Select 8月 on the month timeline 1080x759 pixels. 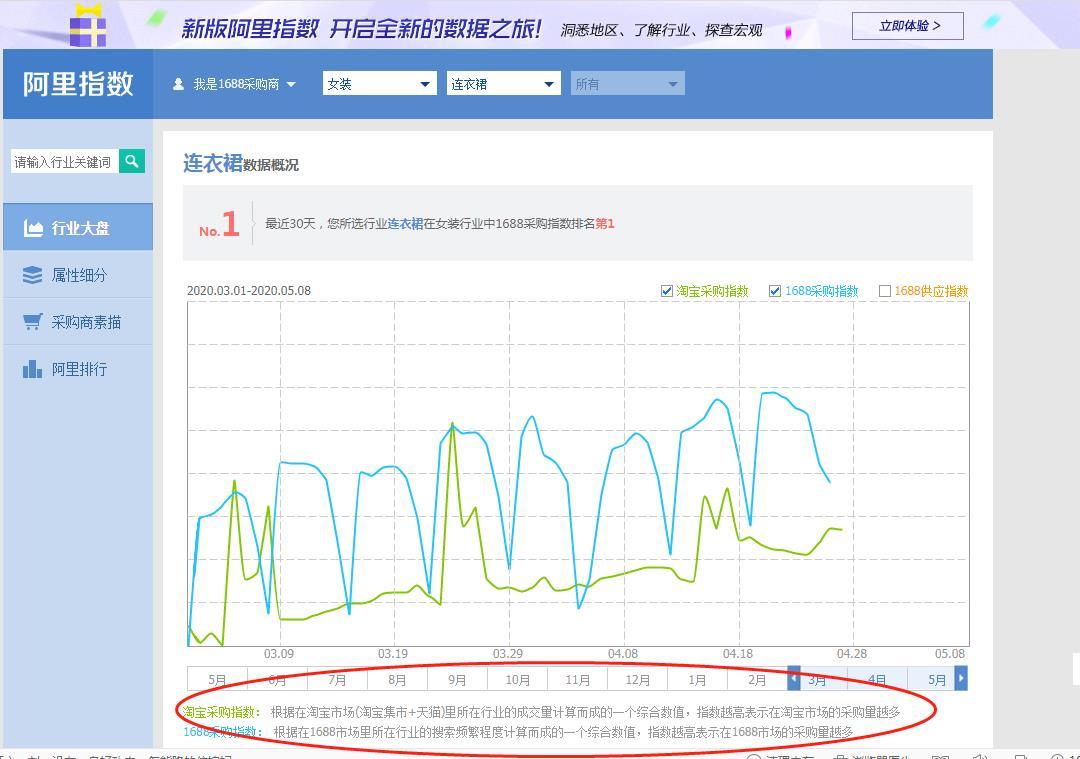[x=397, y=680]
